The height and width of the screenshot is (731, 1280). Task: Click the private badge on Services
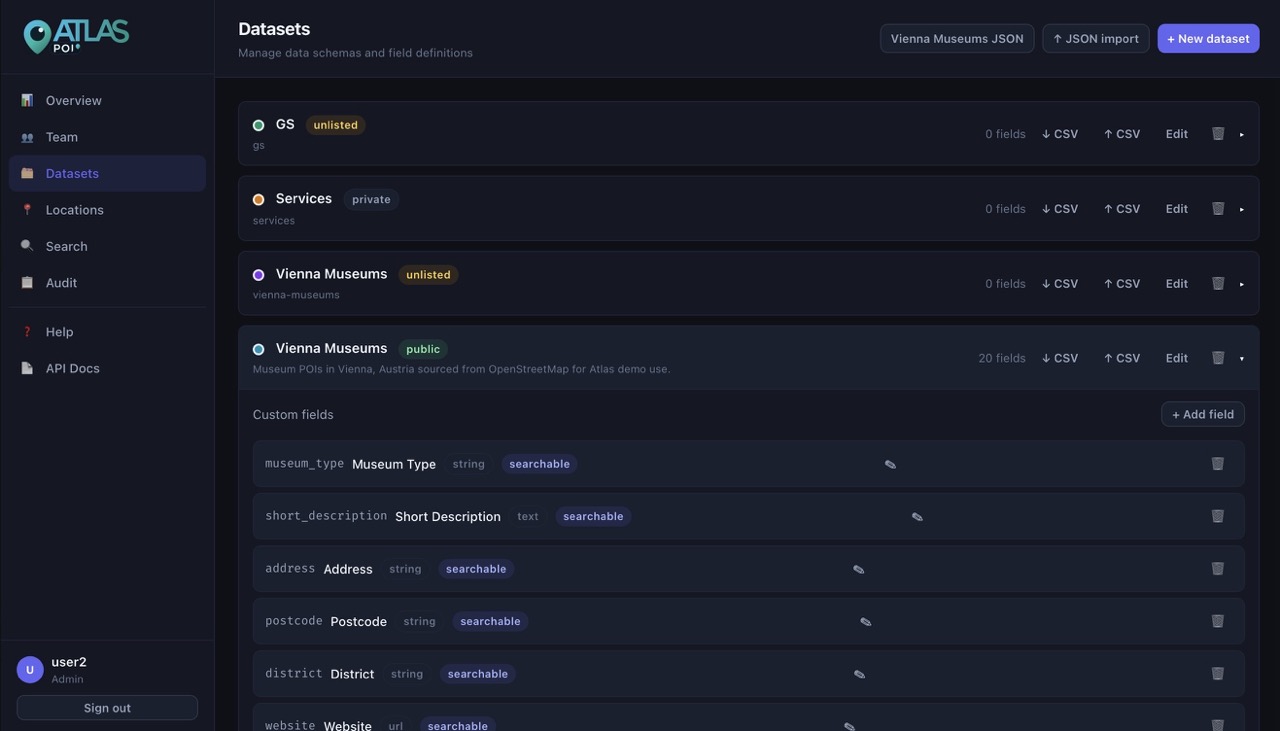pos(371,200)
